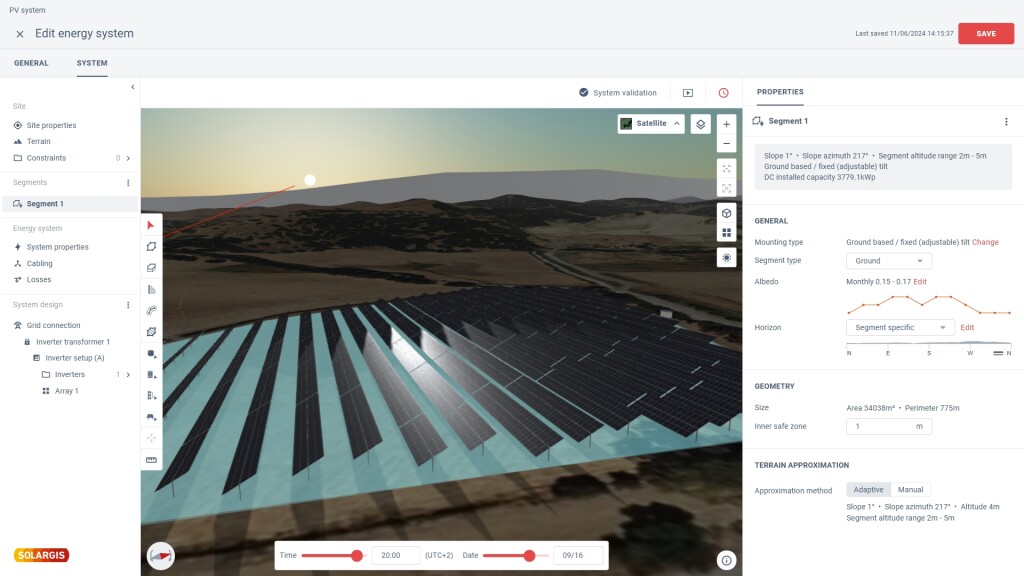Open Cabling in the Energy system section
Screen dimensions: 1024x576
(x=39, y=264)
